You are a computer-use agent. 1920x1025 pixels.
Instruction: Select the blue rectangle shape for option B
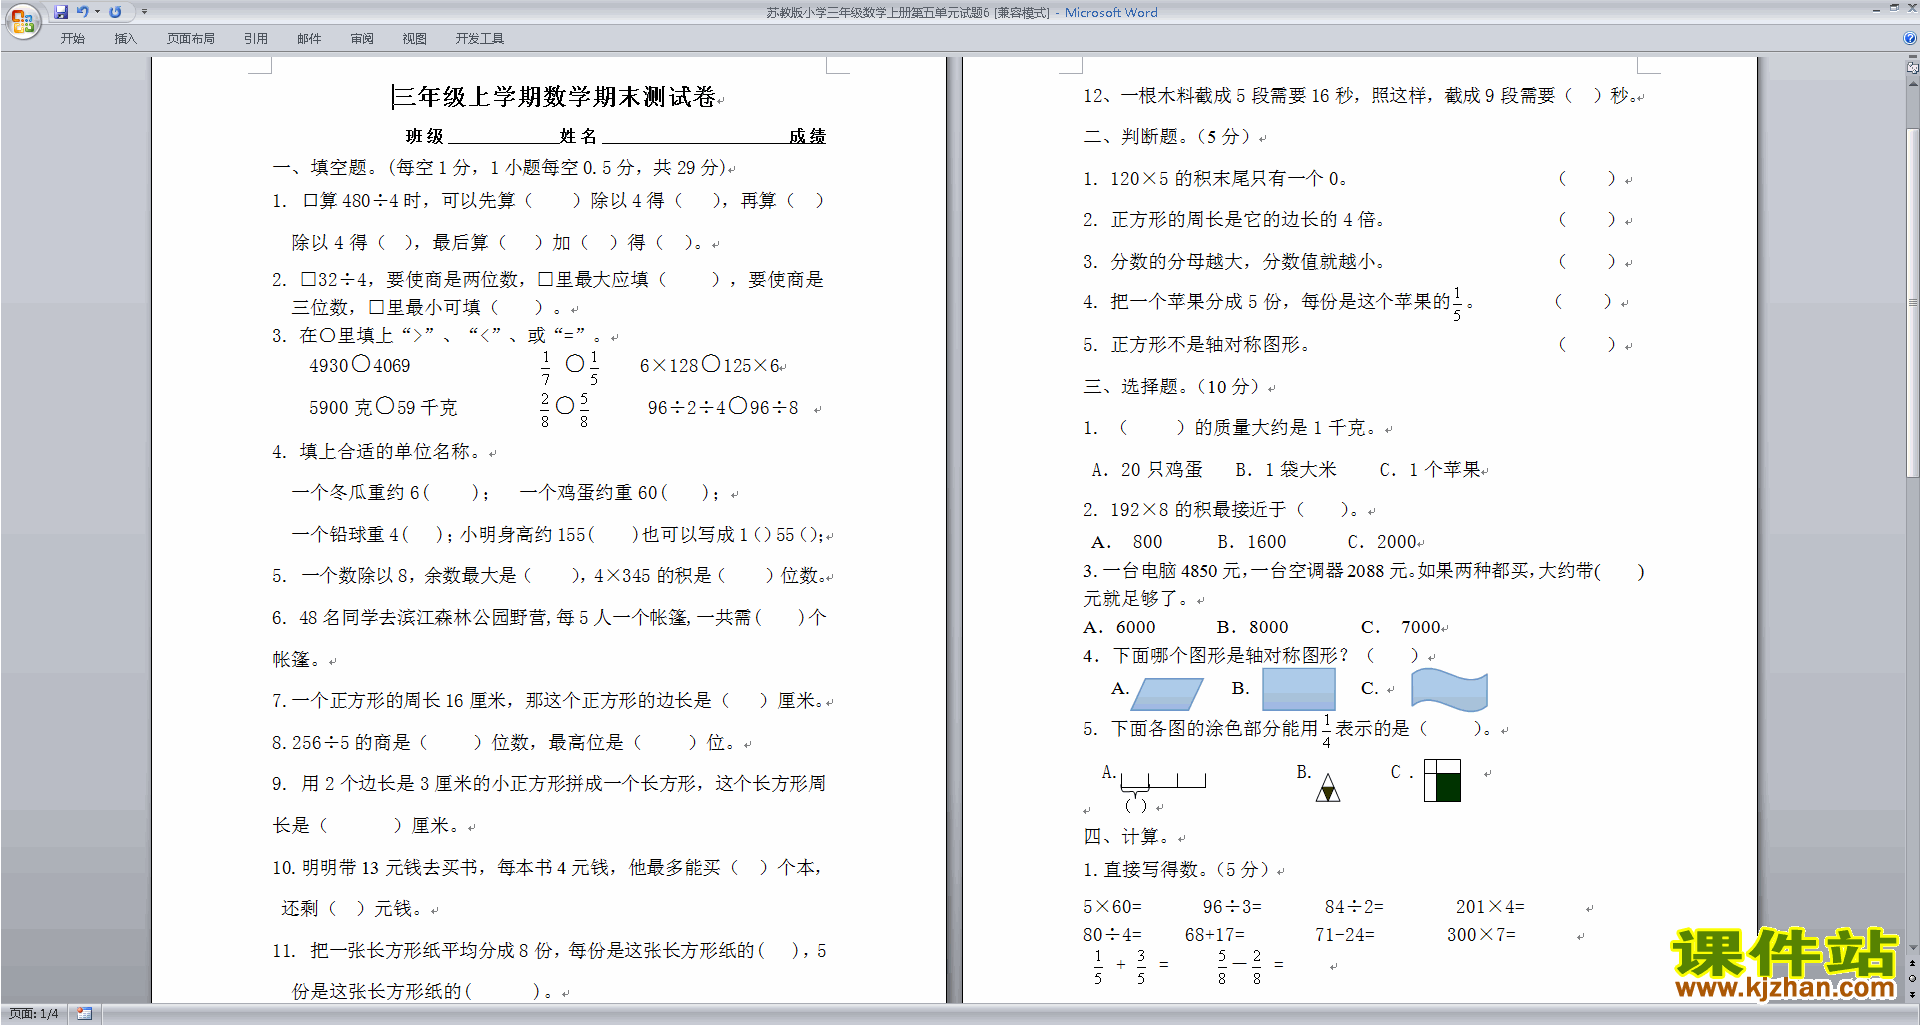1299,689
